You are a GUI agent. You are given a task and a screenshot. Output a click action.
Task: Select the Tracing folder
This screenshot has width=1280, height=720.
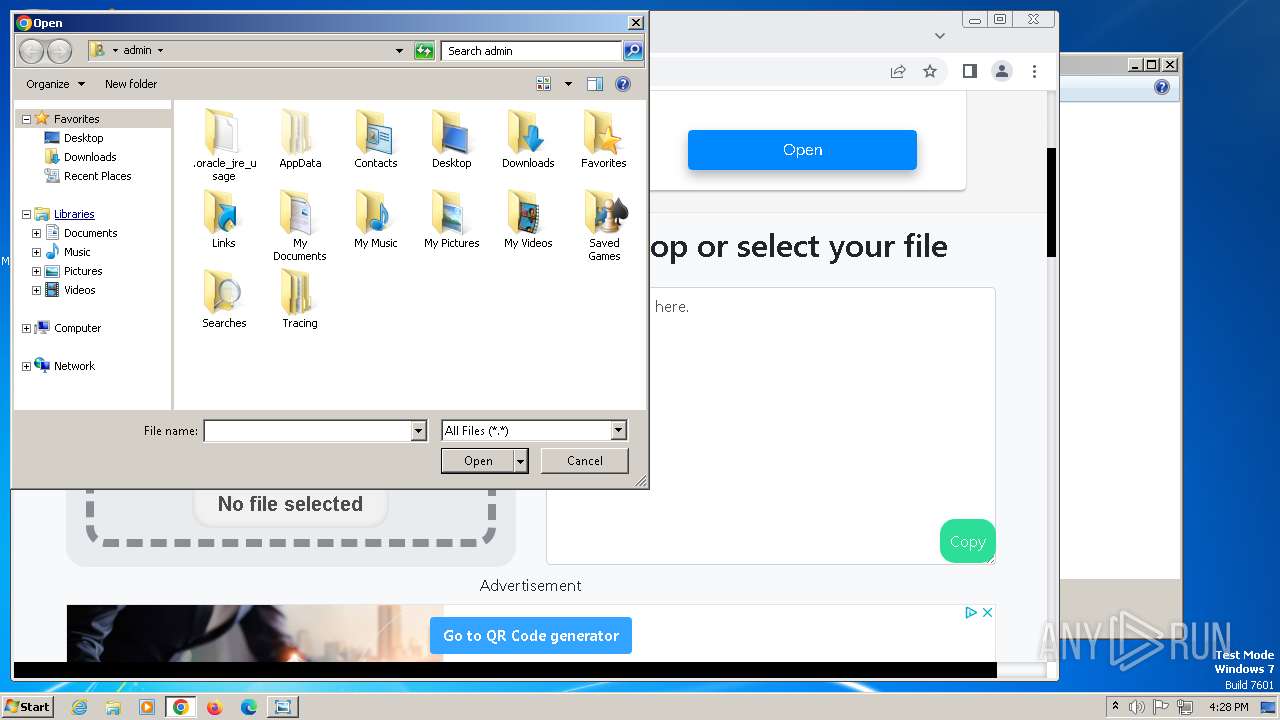(x=300, y=299)
